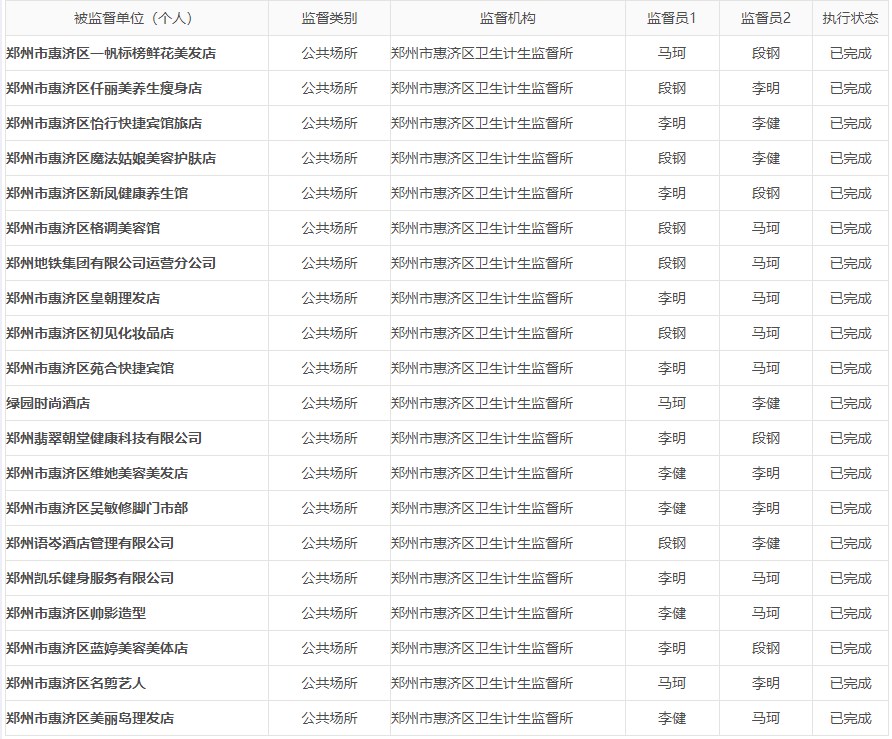Click 段钢 in the 语岑酒店管理 row
The width and height of the screenshot is (892, 739).
click(x=672, y=543)
